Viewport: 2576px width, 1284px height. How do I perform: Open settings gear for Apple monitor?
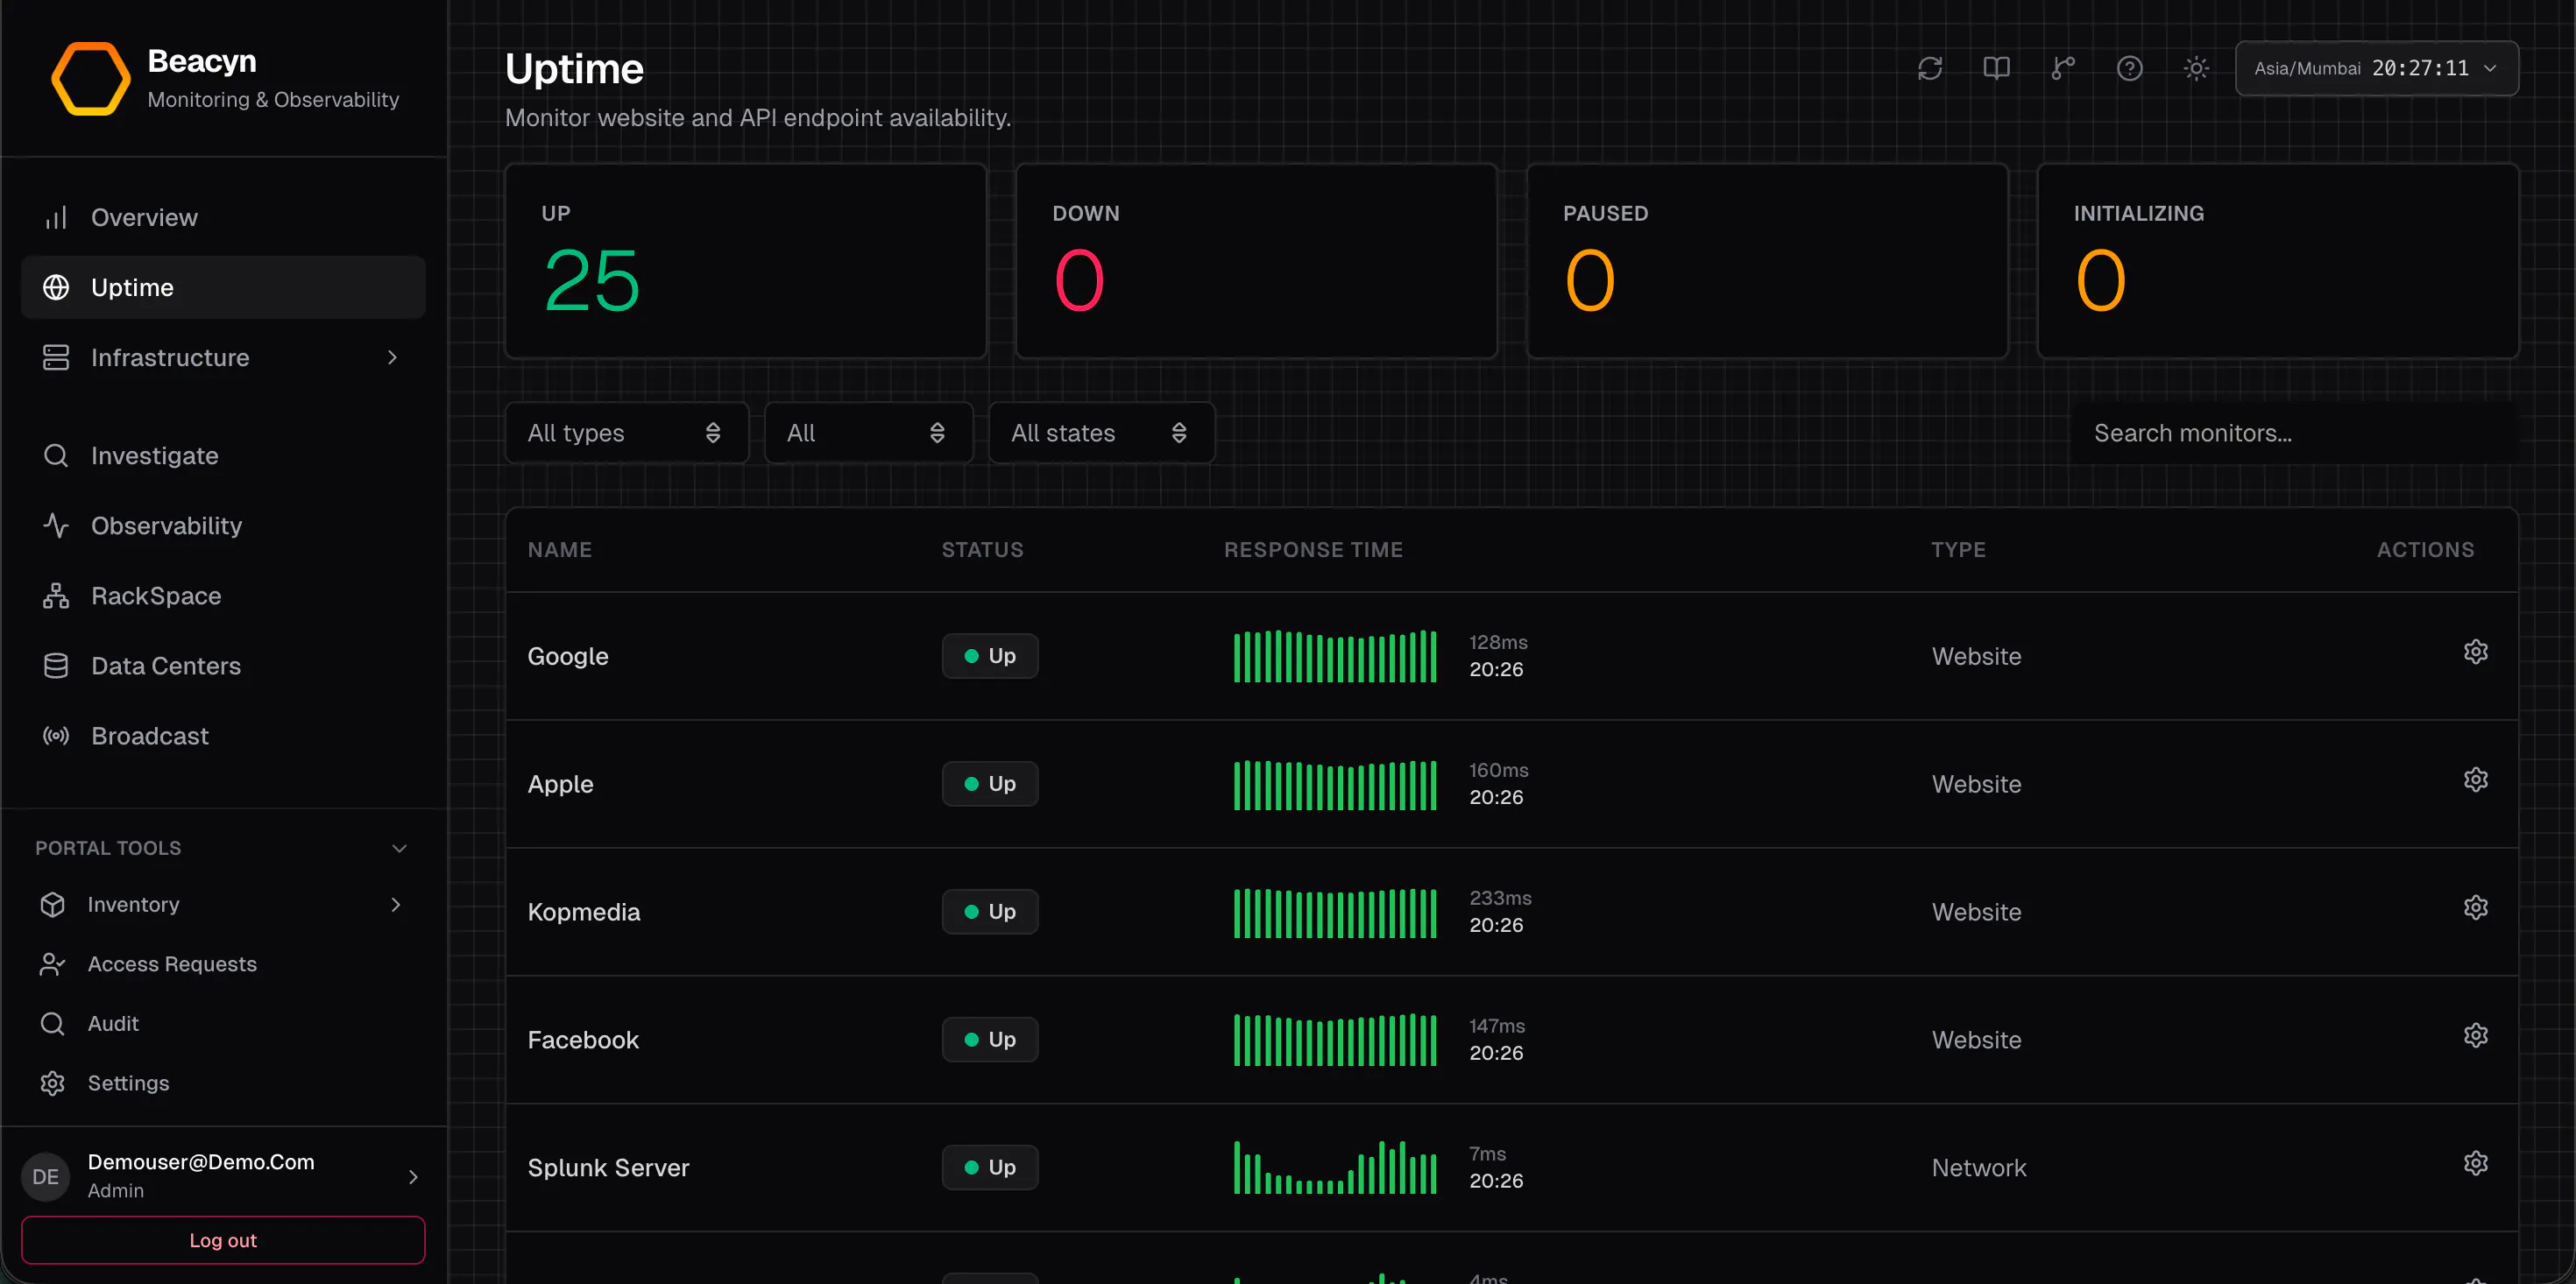[x=2475, y=780]
